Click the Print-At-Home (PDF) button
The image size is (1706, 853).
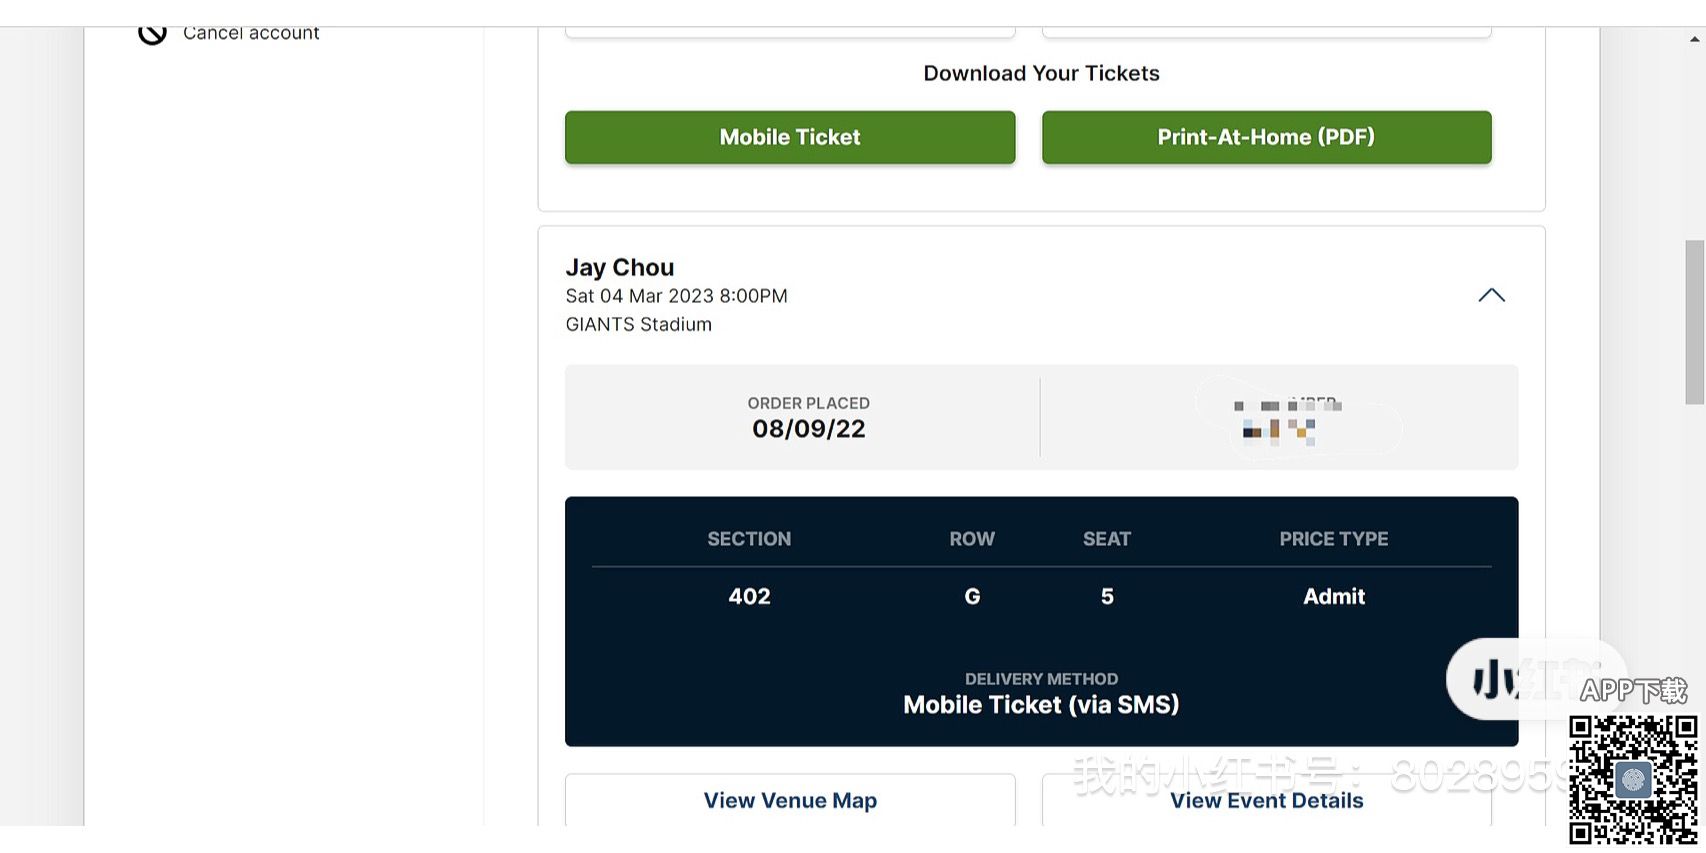(1266, 137)
